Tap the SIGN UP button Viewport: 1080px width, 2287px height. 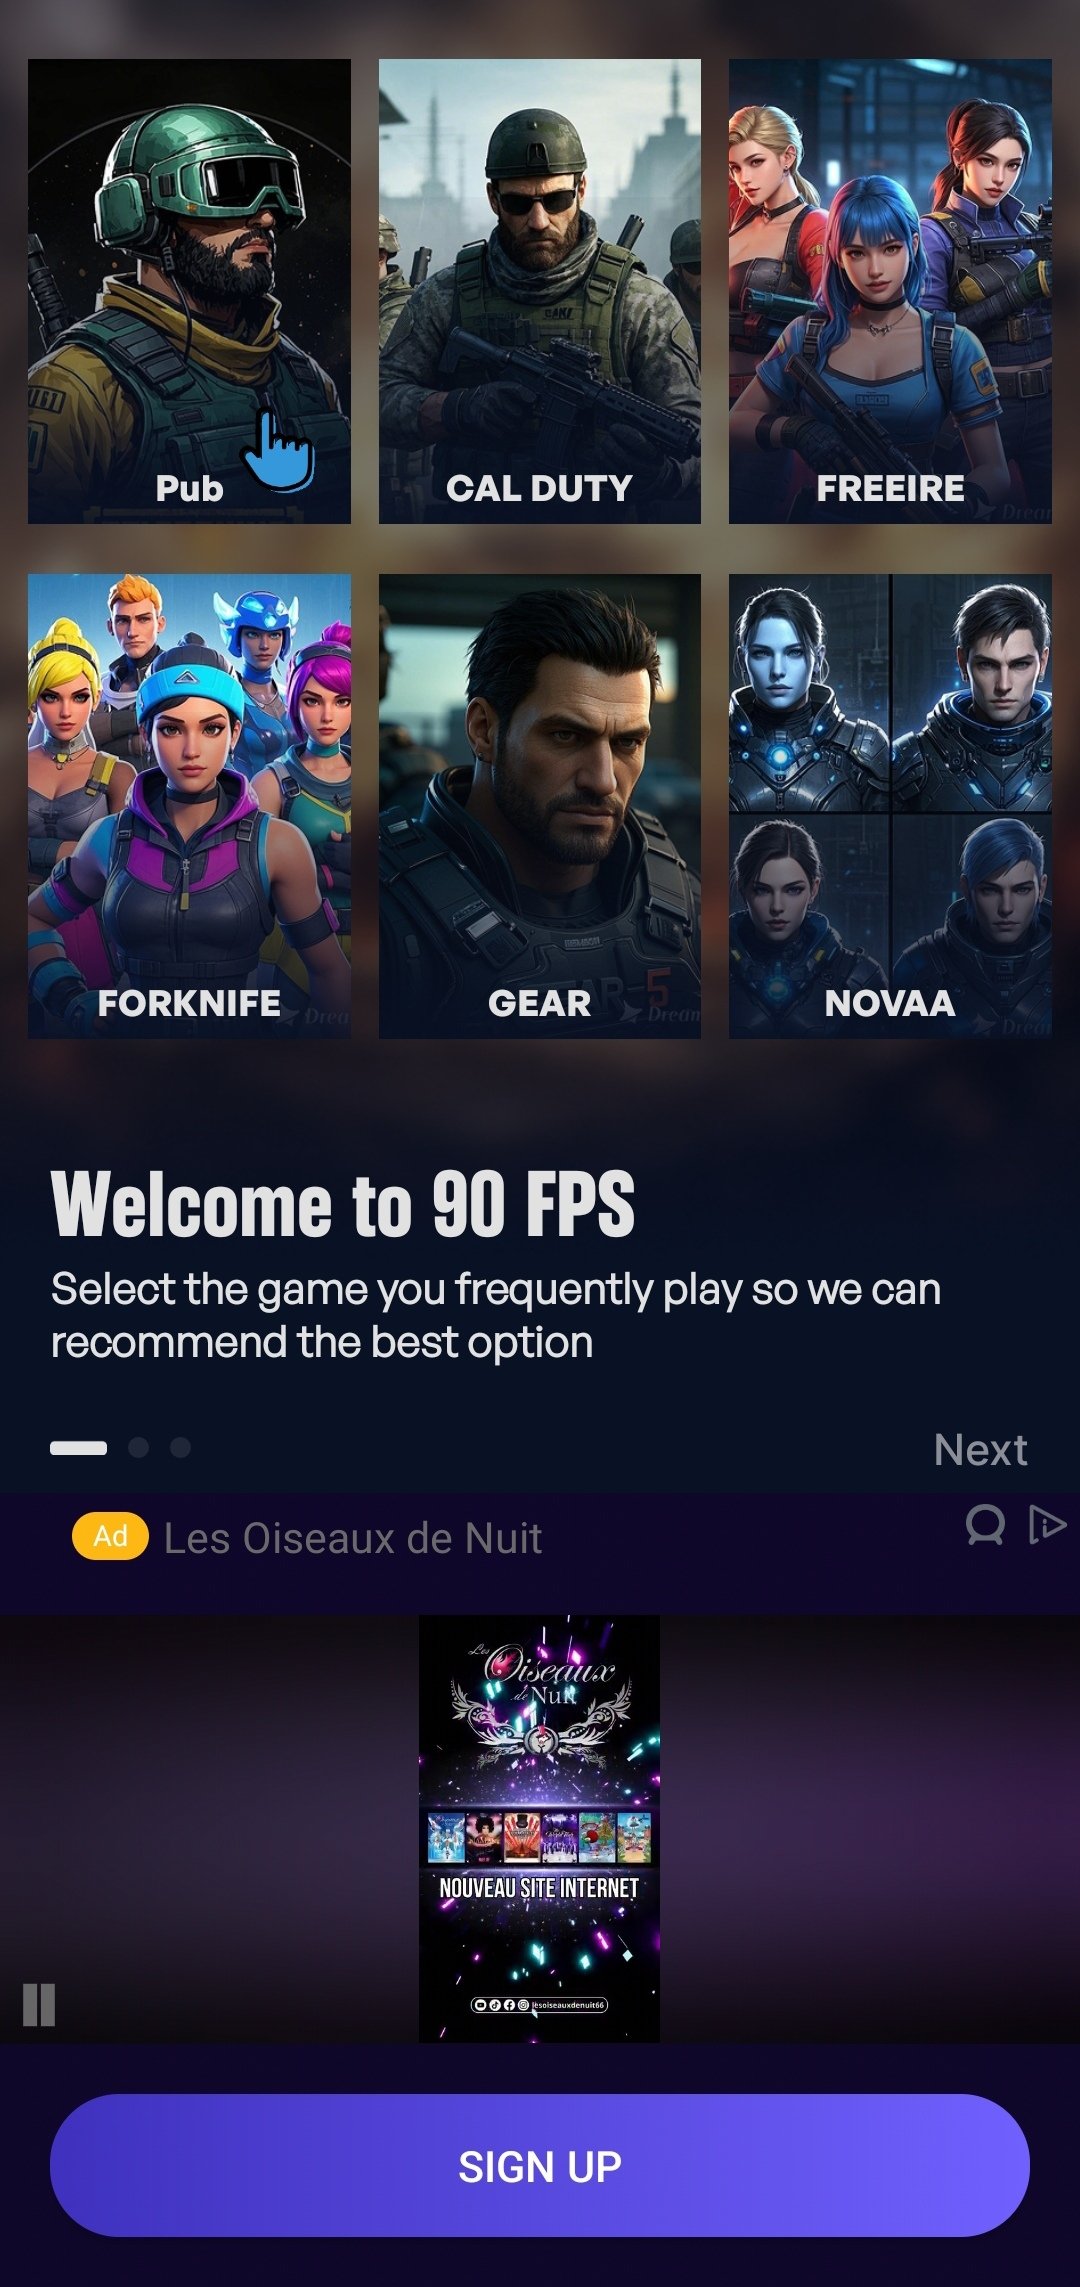coord(540,2166)
